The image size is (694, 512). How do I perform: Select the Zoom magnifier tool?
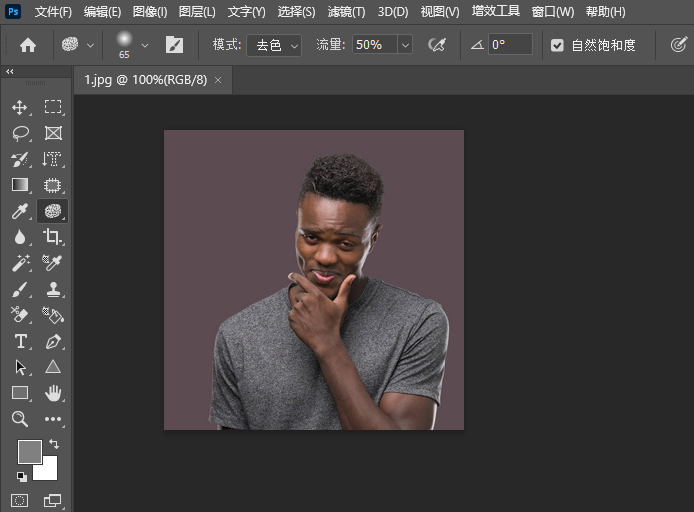tap(20, 419)
